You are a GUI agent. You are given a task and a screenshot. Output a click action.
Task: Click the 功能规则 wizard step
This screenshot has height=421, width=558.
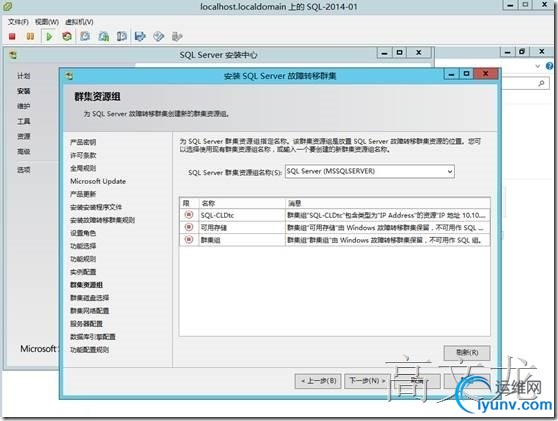click(83, 259)
